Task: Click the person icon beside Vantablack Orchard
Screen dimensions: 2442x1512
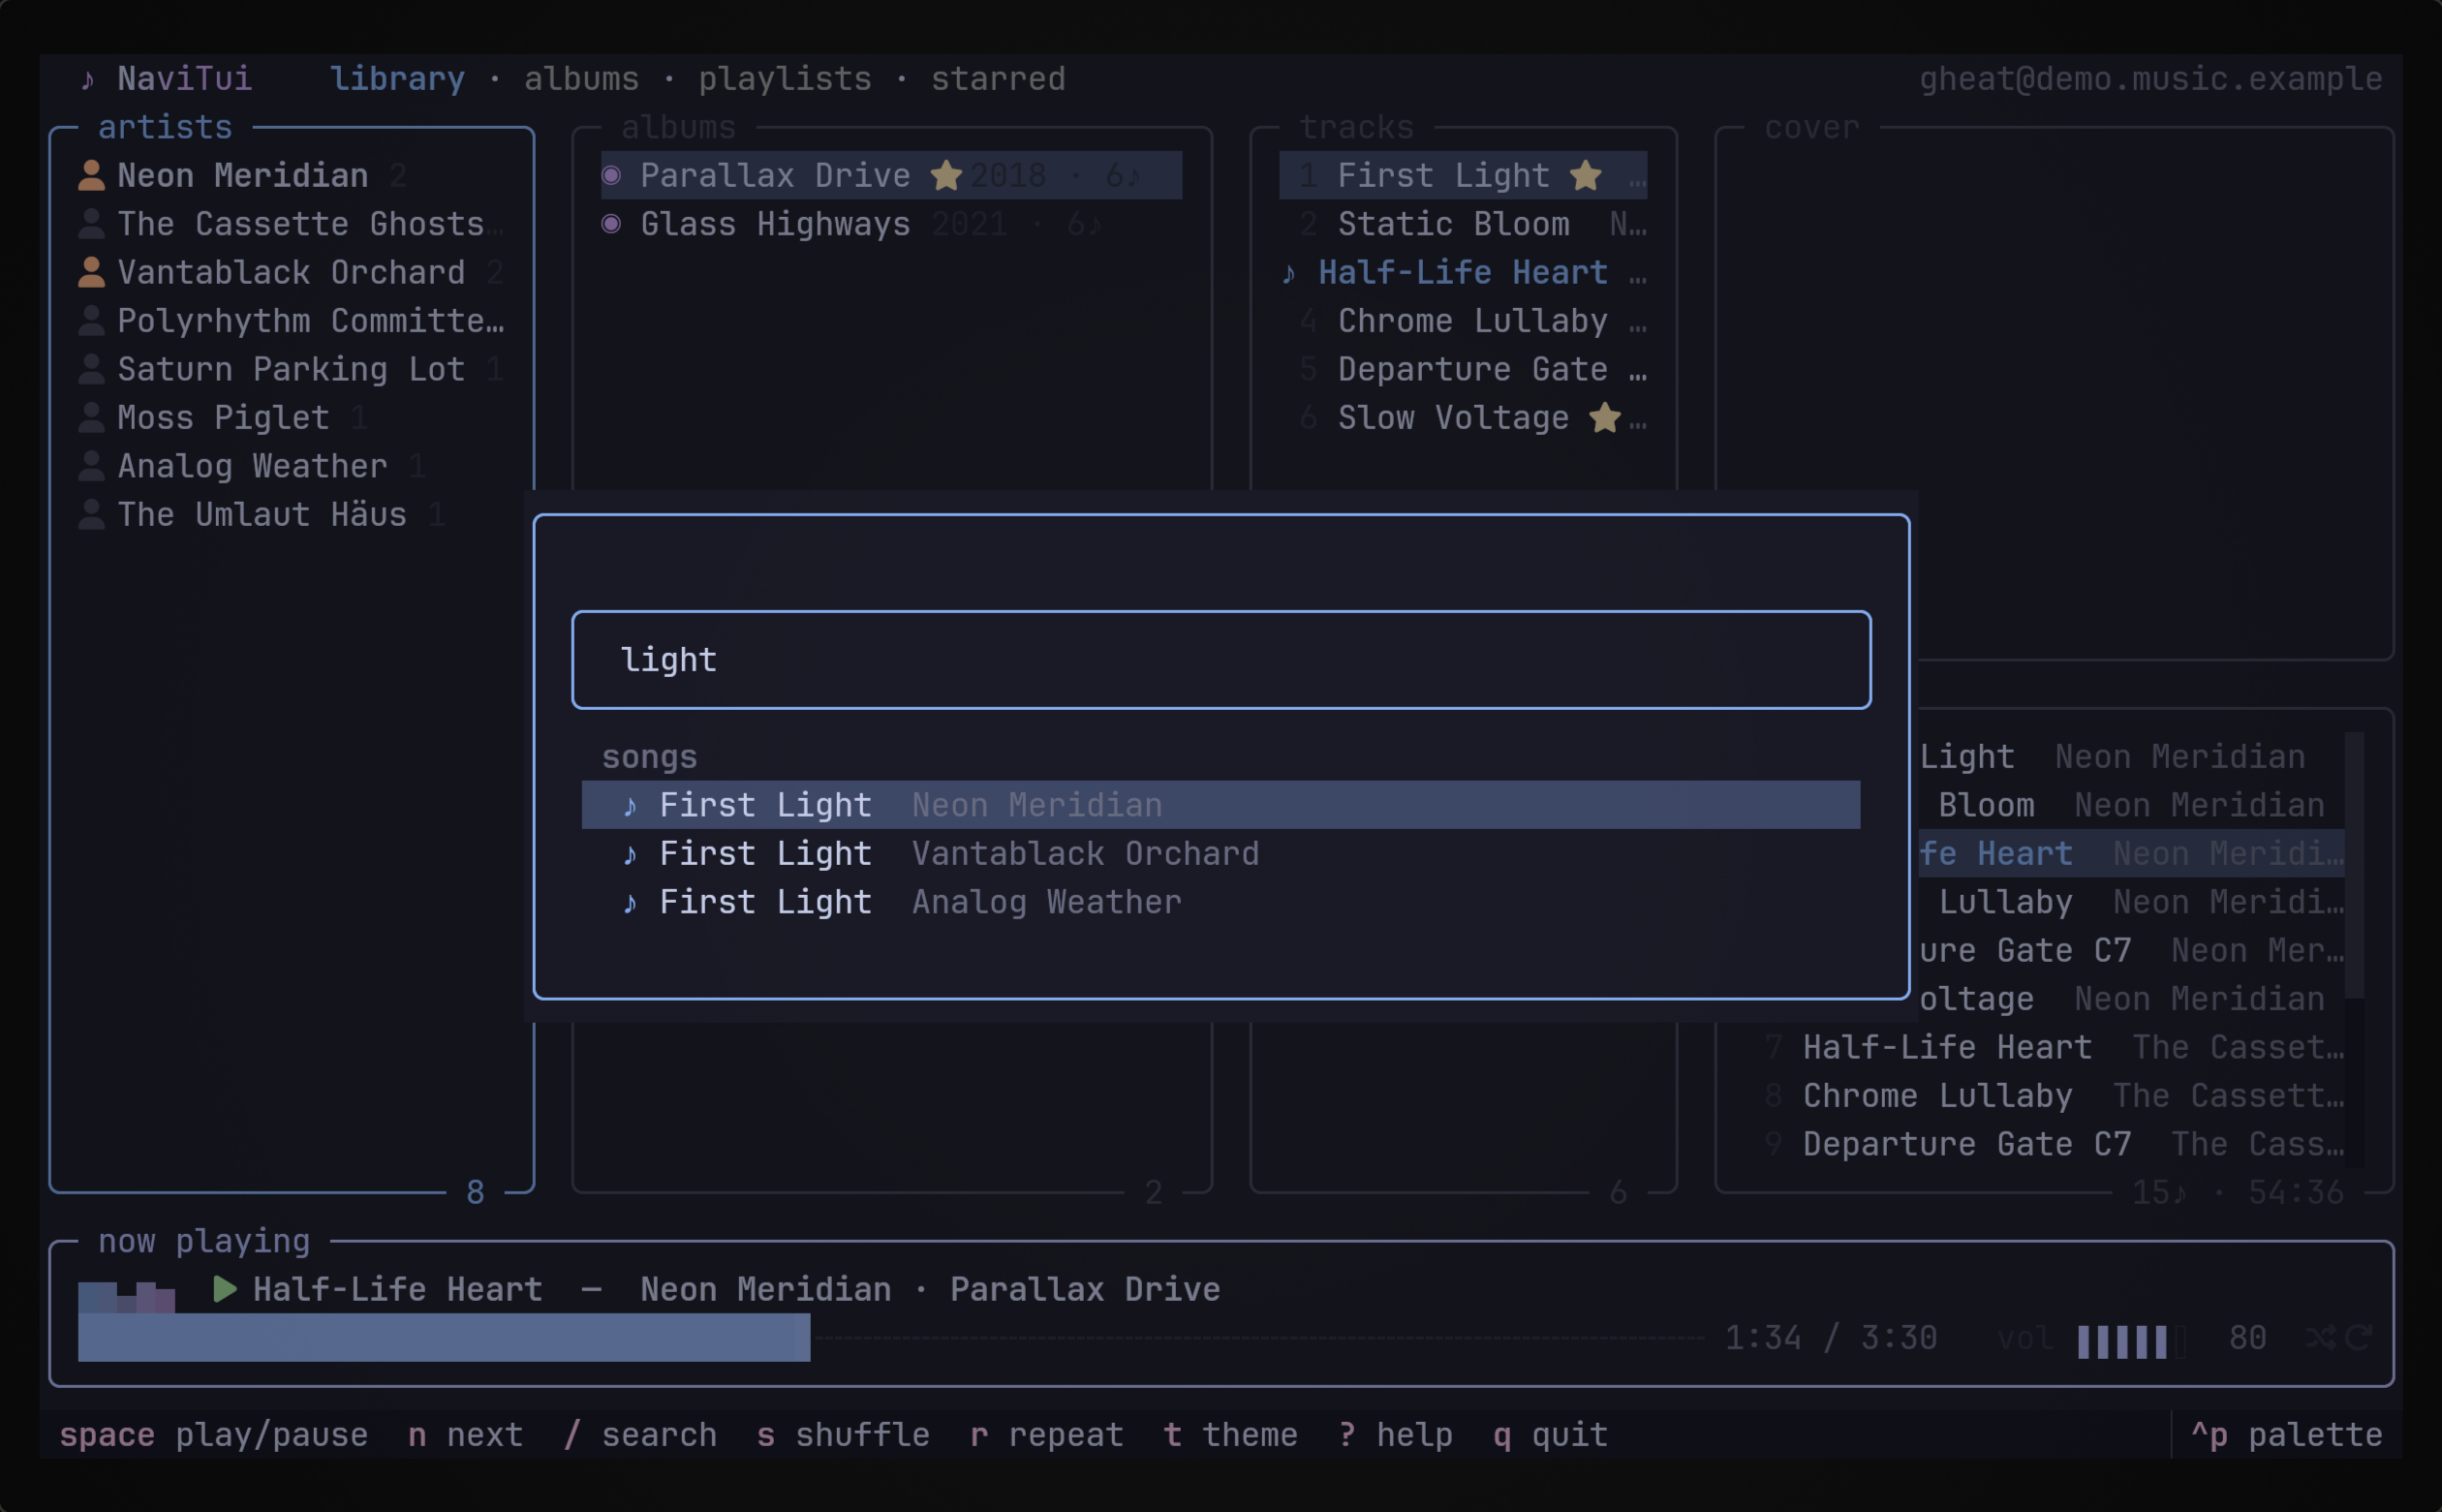Action: click(x=91, y=272)
